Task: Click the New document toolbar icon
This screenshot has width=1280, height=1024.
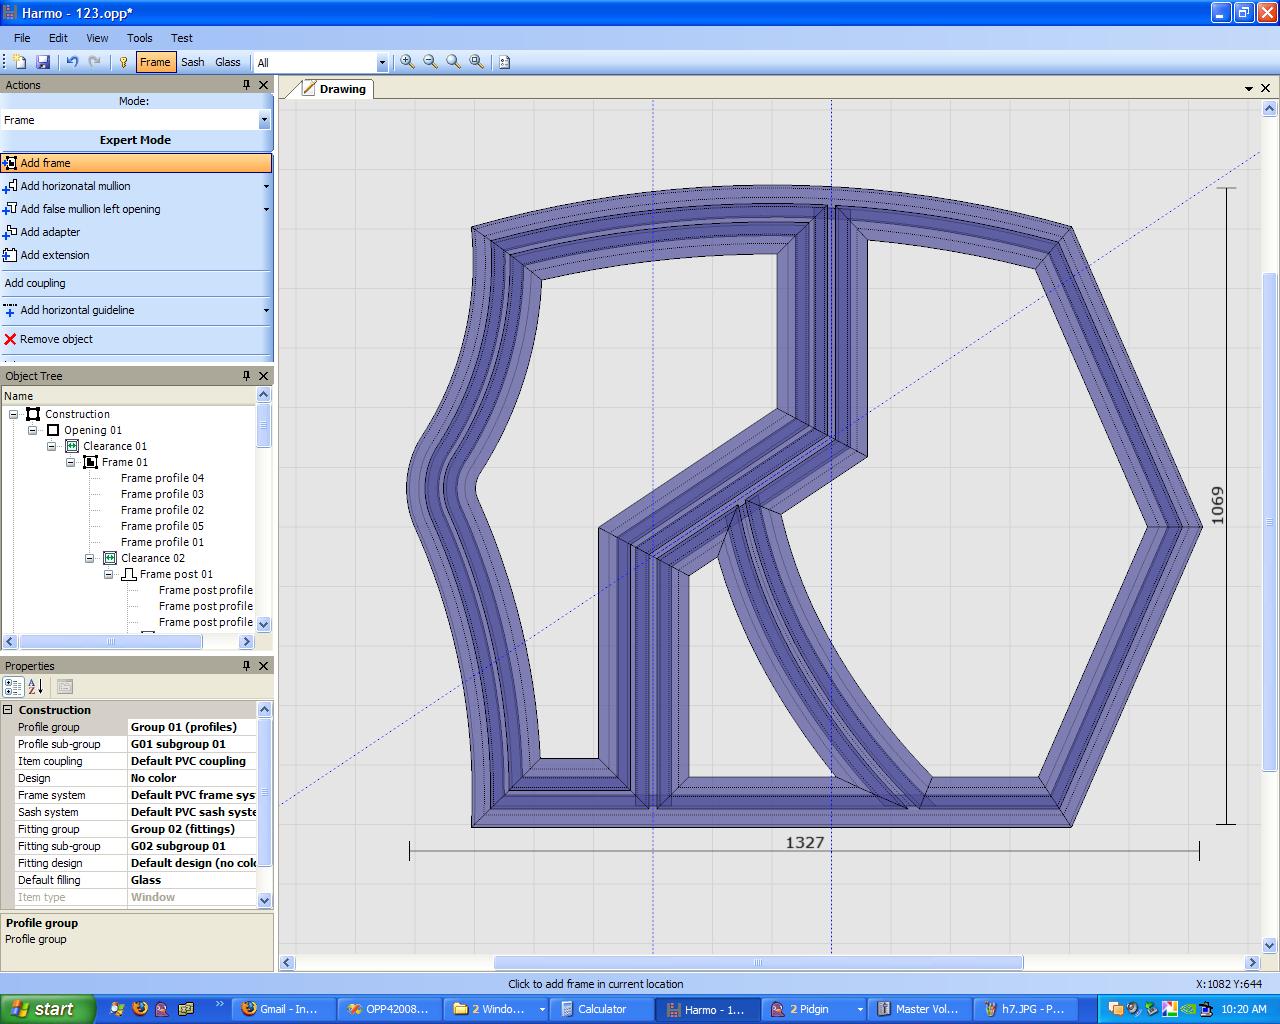Action: [20, 62]
